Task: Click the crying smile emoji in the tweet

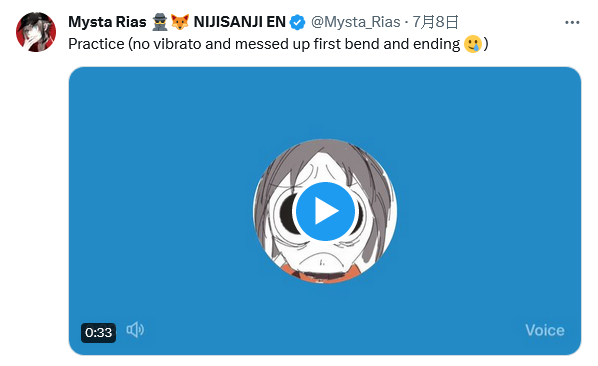Action: (x=473, y=44)
